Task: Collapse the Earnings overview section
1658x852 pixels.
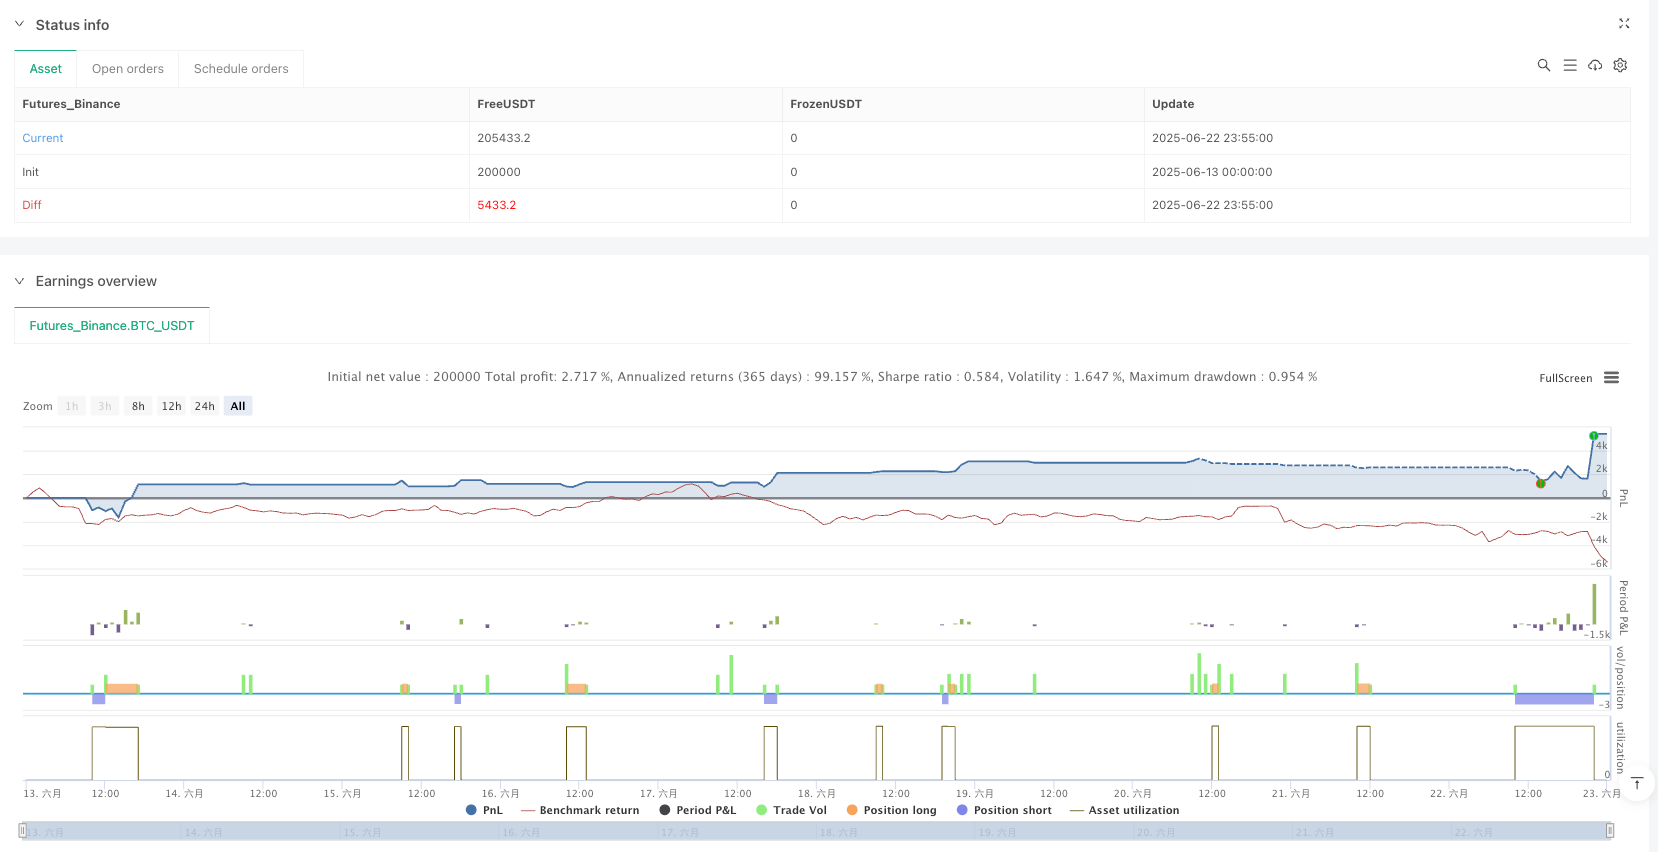Action: (x=19, y=281)
